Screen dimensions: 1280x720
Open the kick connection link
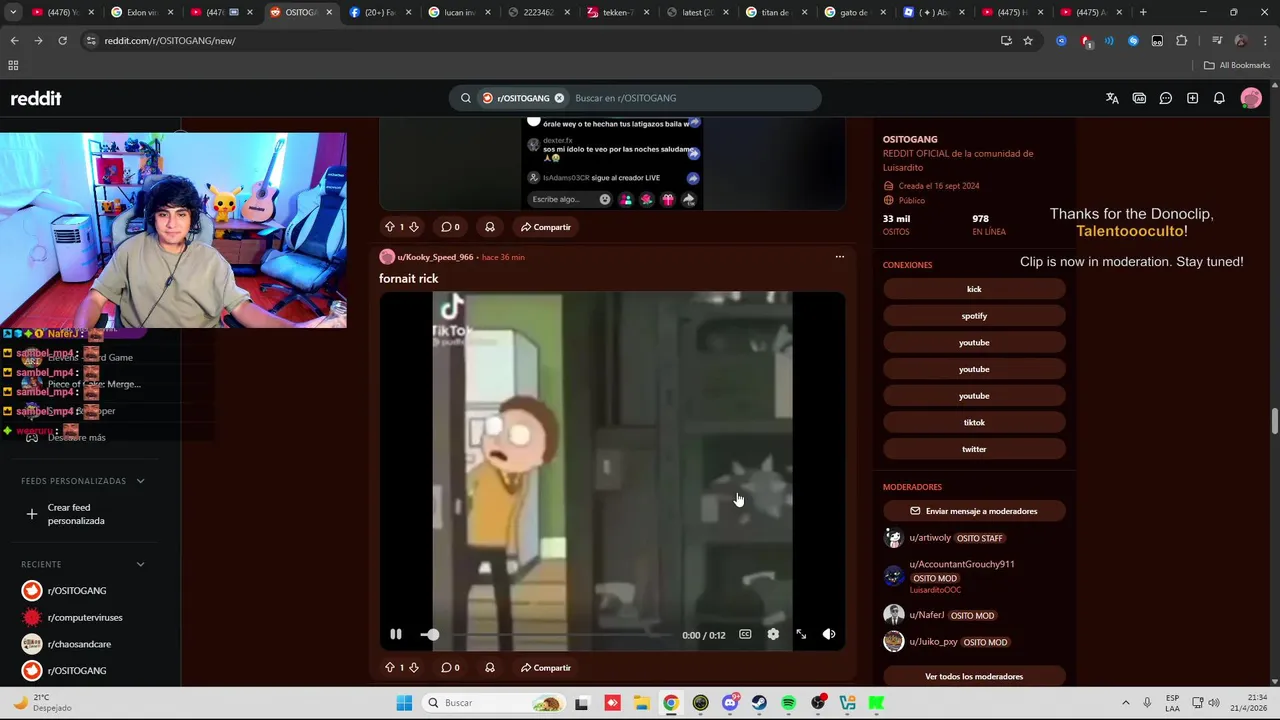pos(974,289)
